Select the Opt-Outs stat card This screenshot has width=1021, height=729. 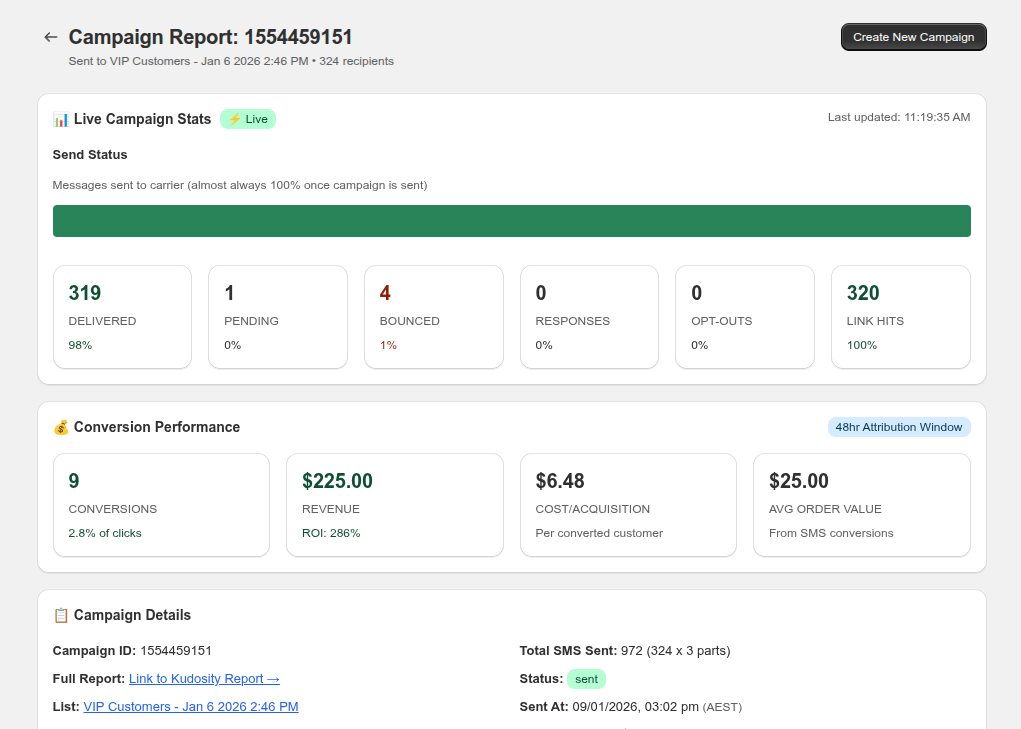tap(745, 317)
